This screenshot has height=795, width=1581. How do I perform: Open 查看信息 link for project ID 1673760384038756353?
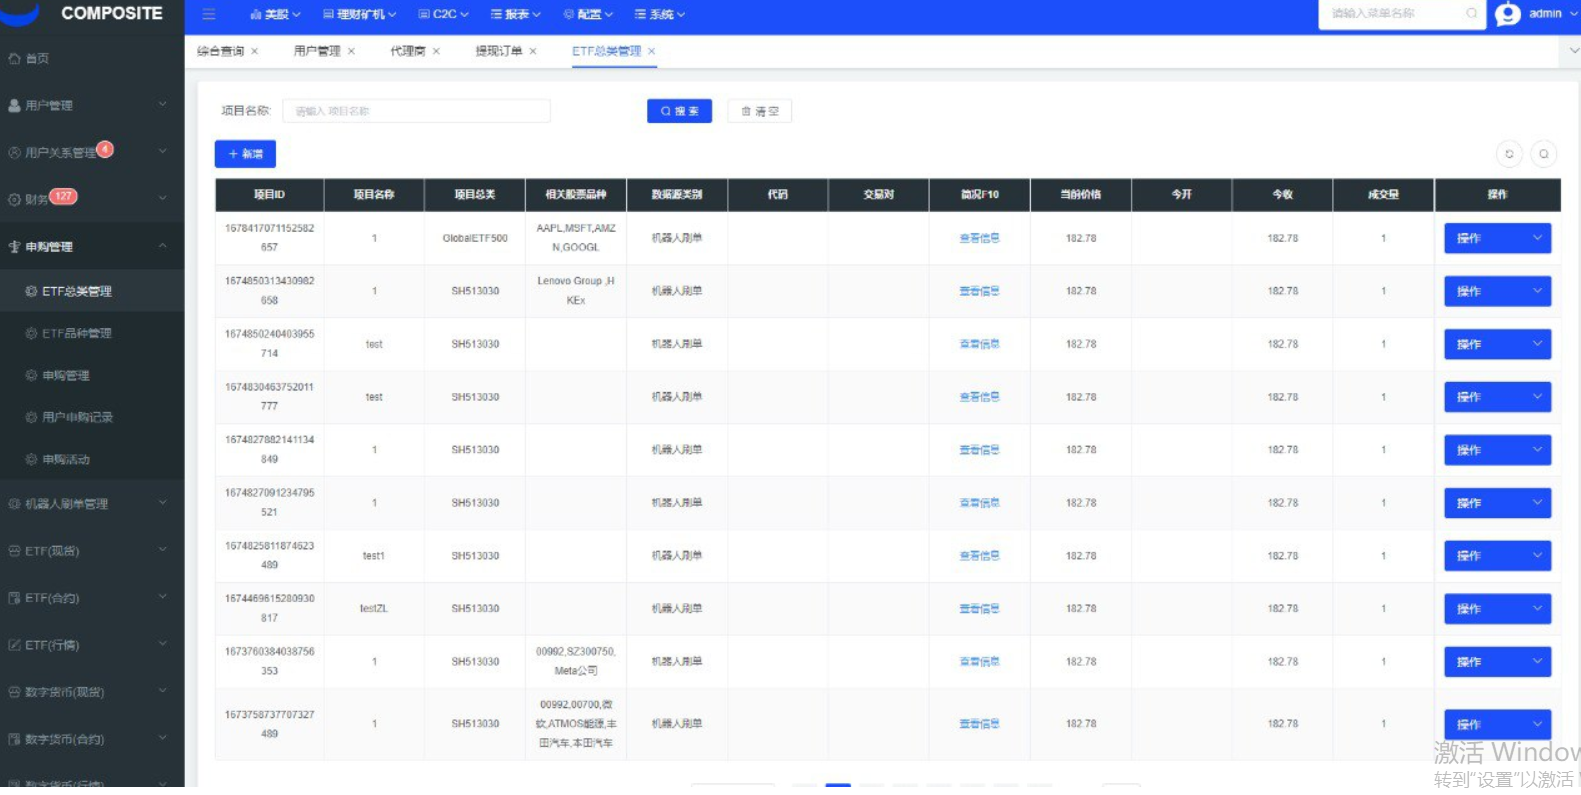(x=979, y=661)
